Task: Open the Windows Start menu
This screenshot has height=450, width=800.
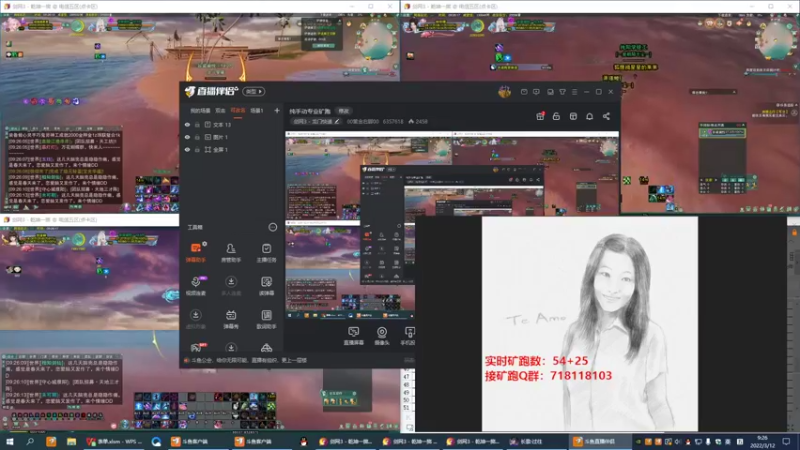Action: (9, 441)
